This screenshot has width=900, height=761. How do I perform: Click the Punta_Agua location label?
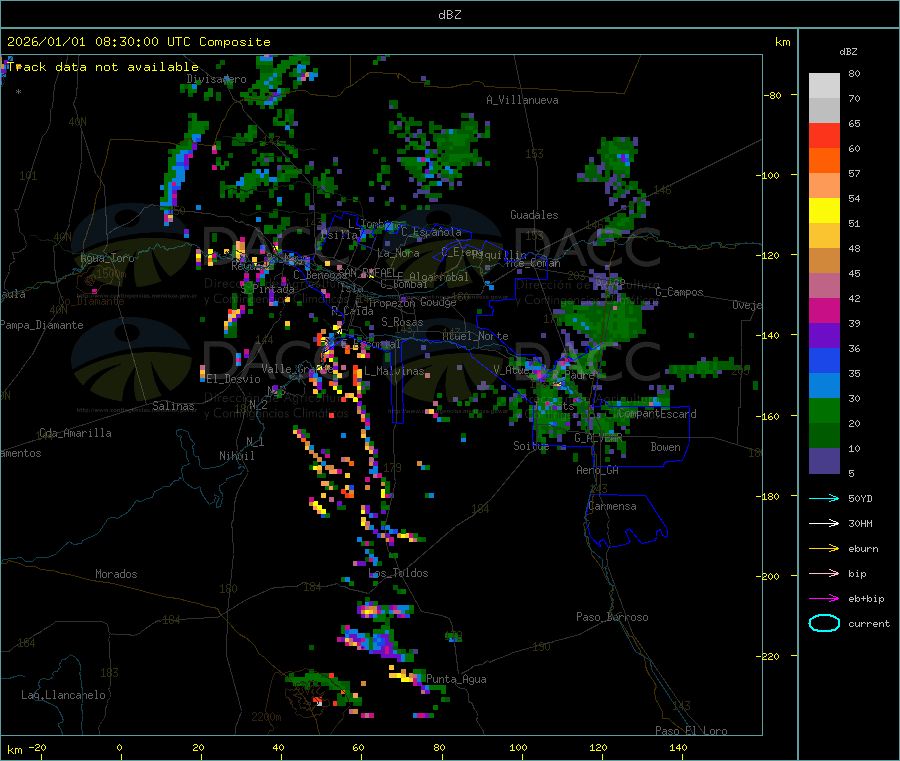tap(456, 680)
